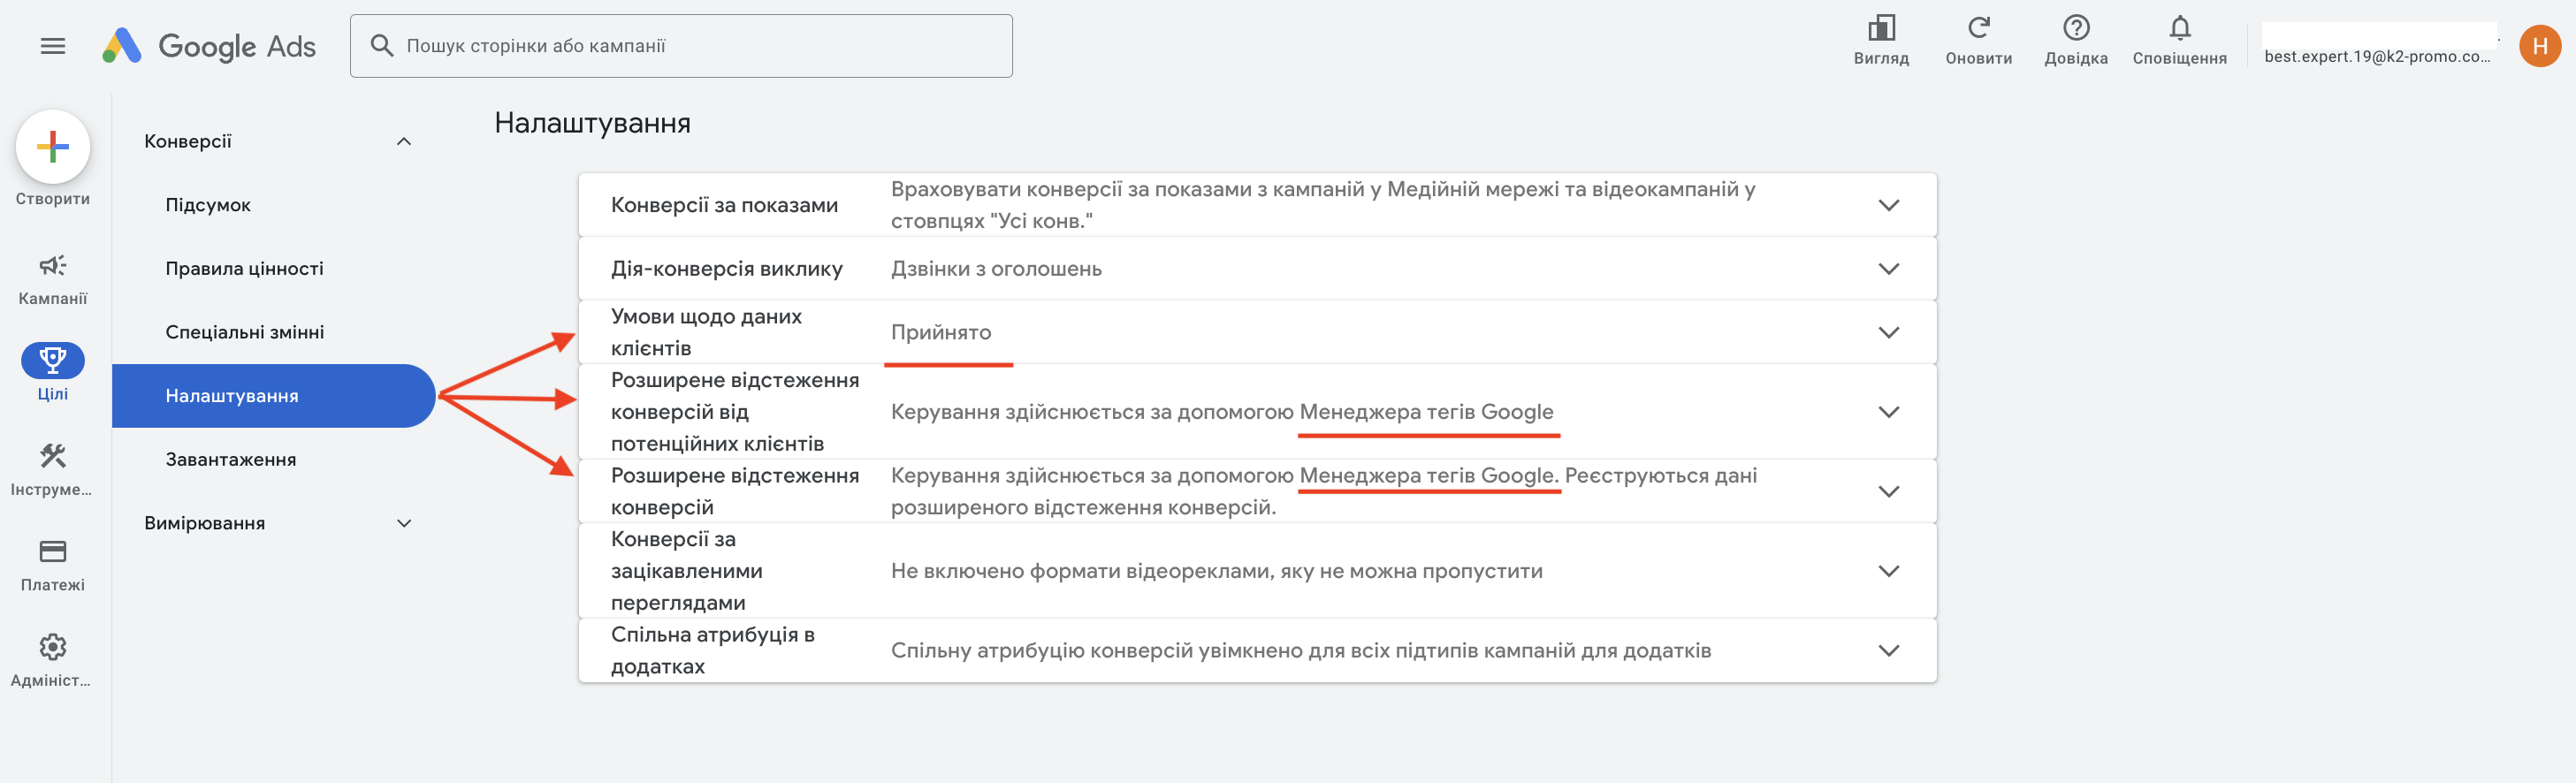Click the Дія-конверсія виклику label
2576x783 pixels.
(727, 268)
